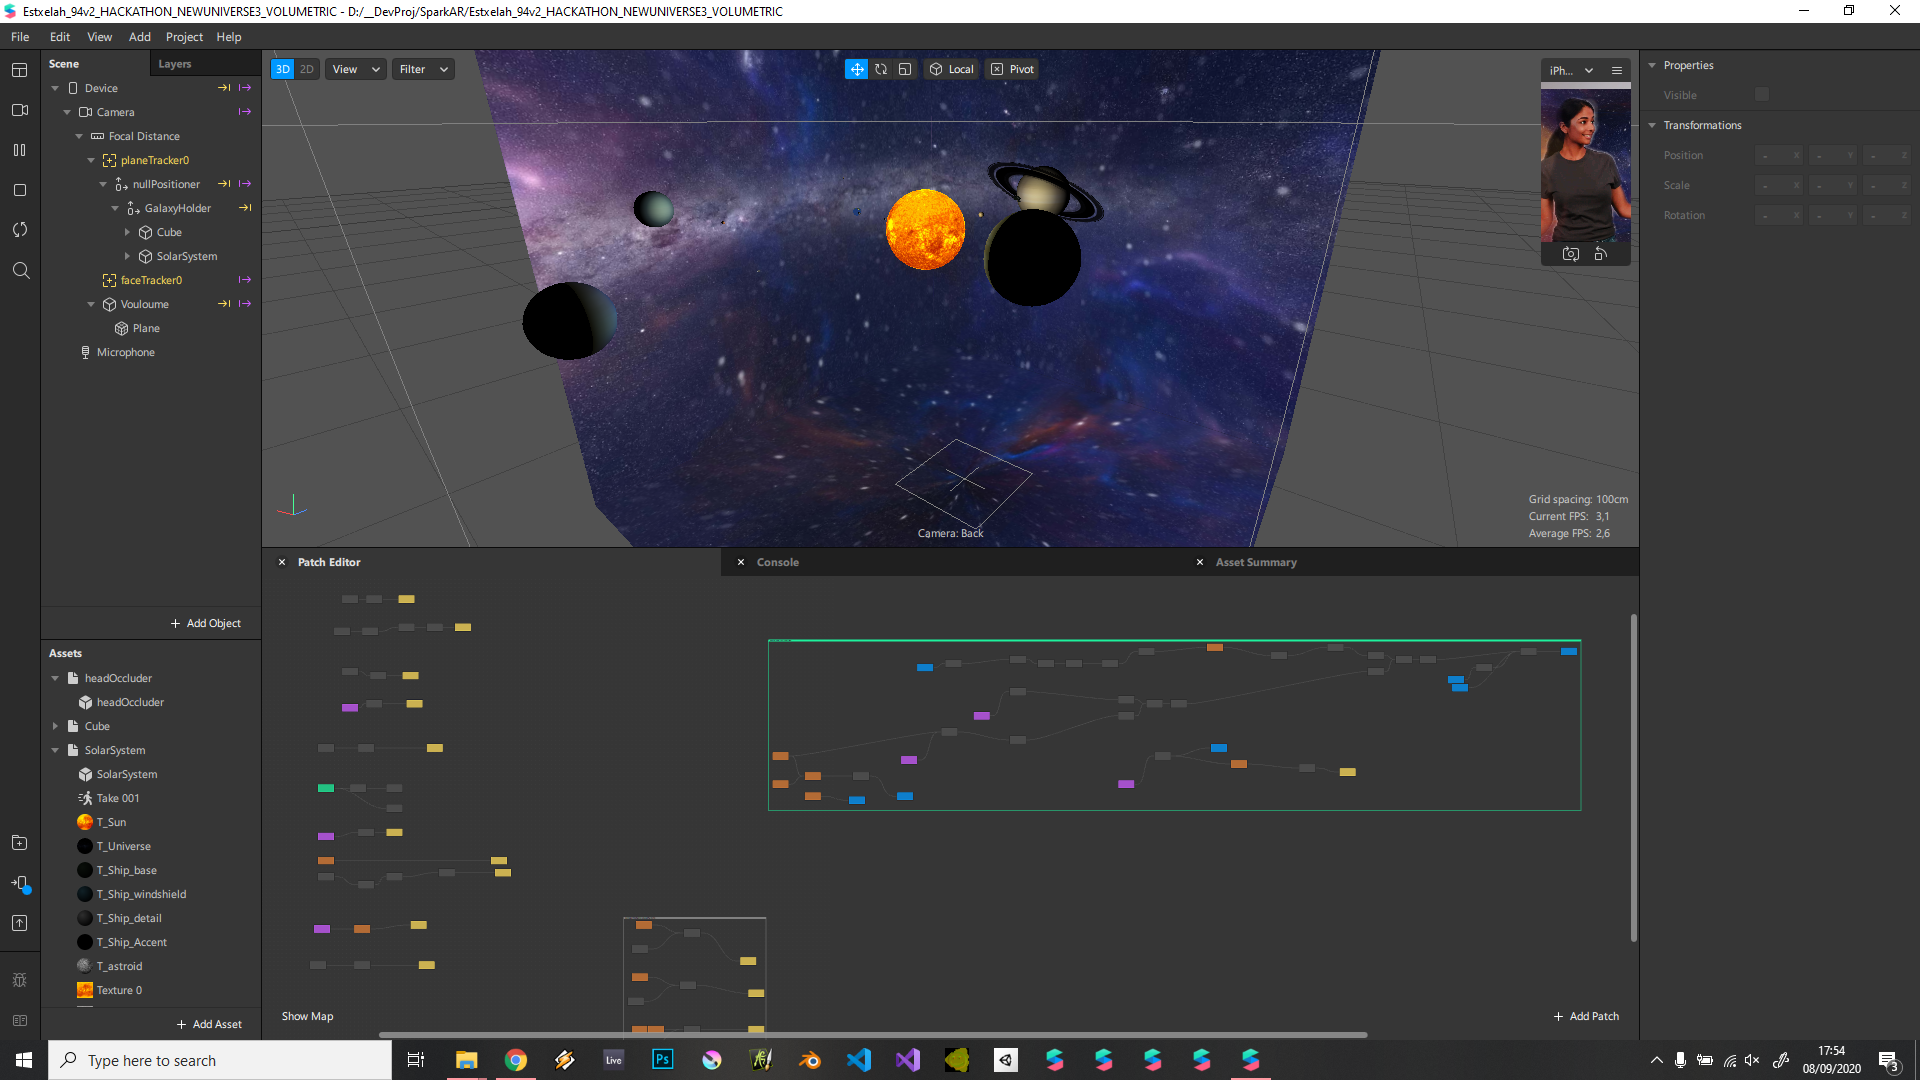The image size is (1920, 1080).
Task: Select the scale tool in the viewport toolbar
Action: click(905, 69)
